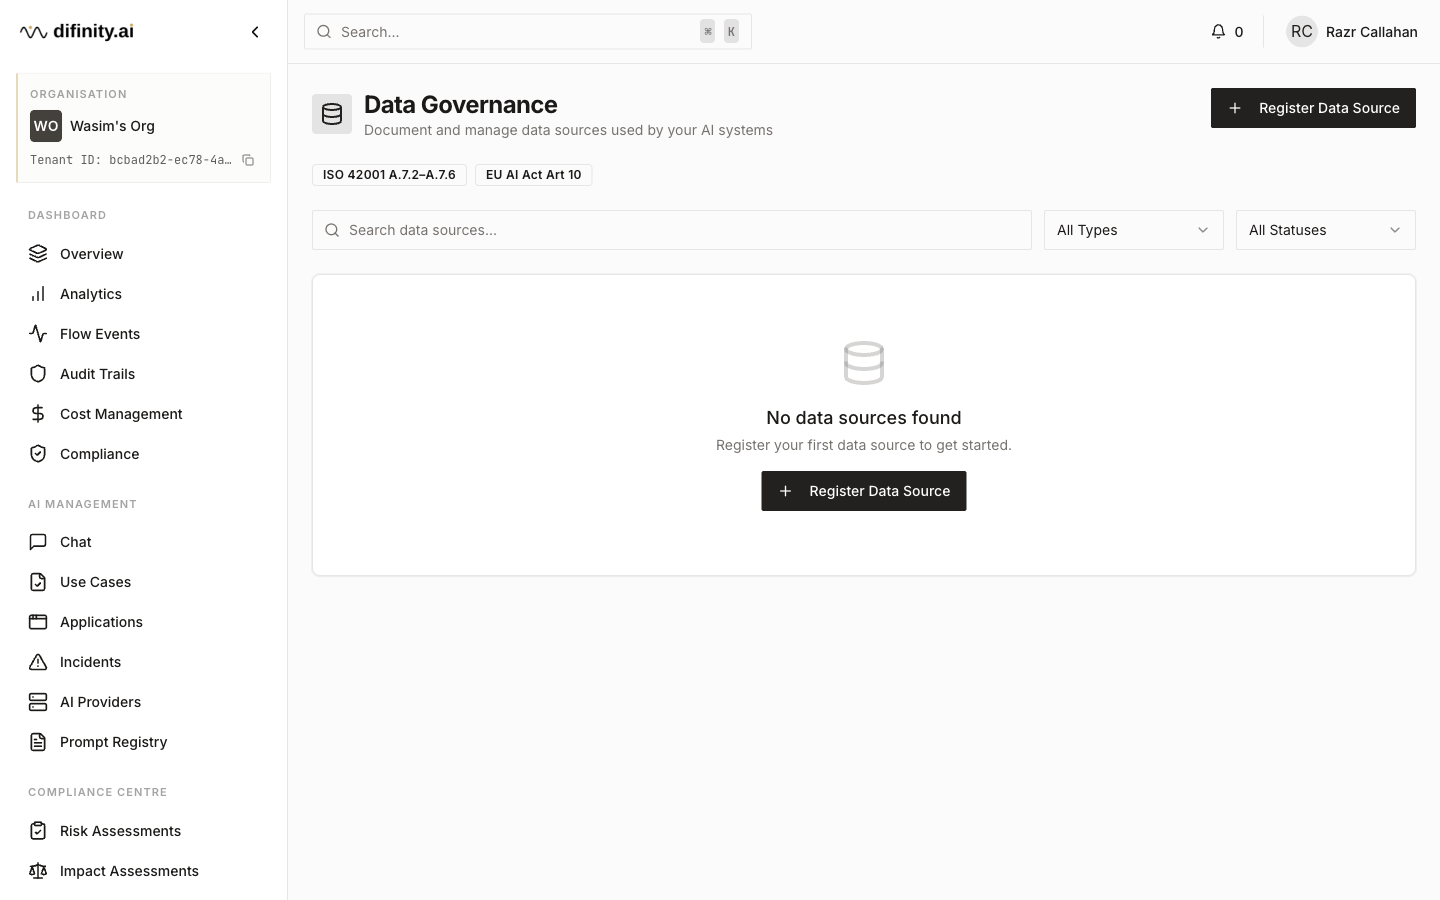Viewport: 1440px width, 900px height.
Task: Click the difinity.ai logo
Action: [77, 32]
